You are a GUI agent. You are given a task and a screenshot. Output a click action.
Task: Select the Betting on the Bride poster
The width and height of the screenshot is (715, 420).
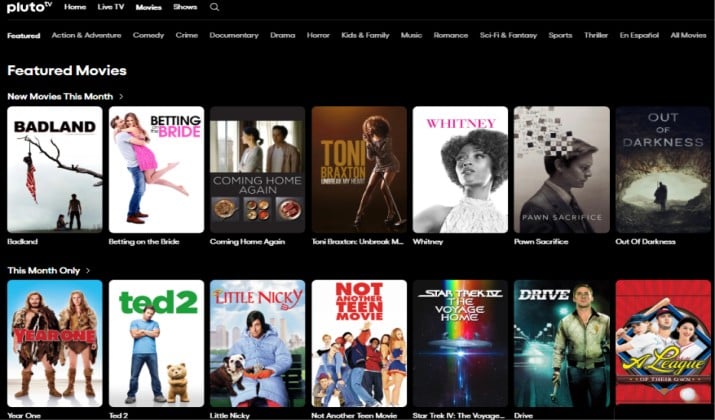tap(156, 170)
